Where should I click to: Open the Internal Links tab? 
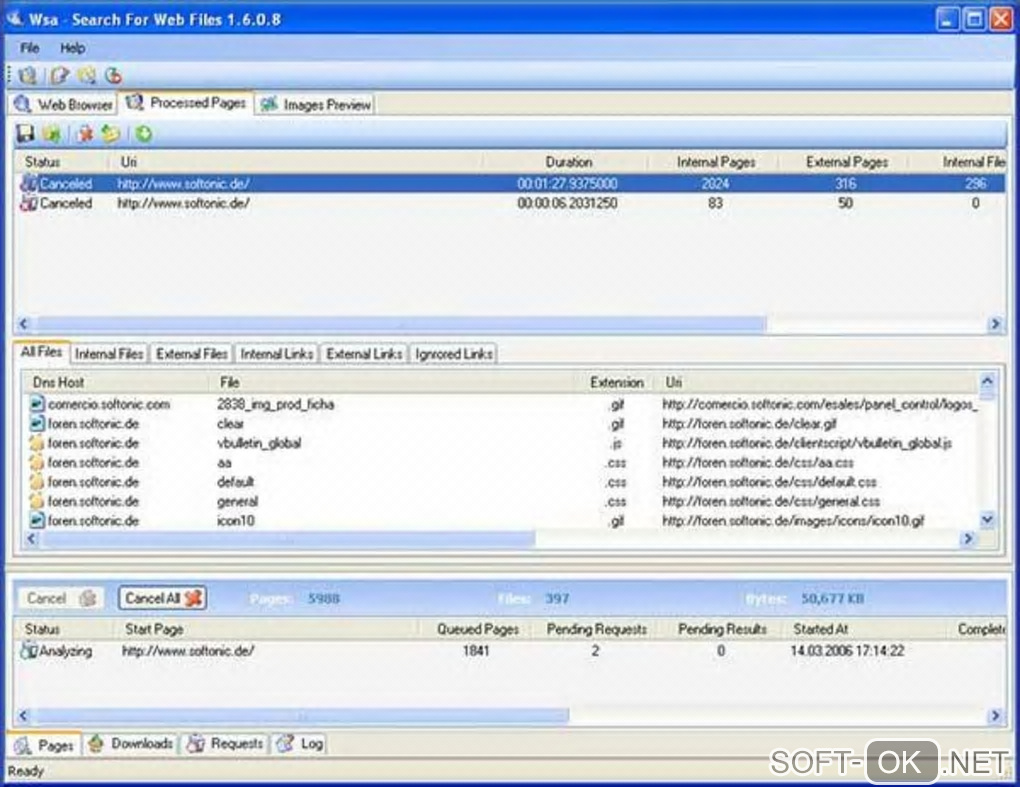click(x=276, y=354)
